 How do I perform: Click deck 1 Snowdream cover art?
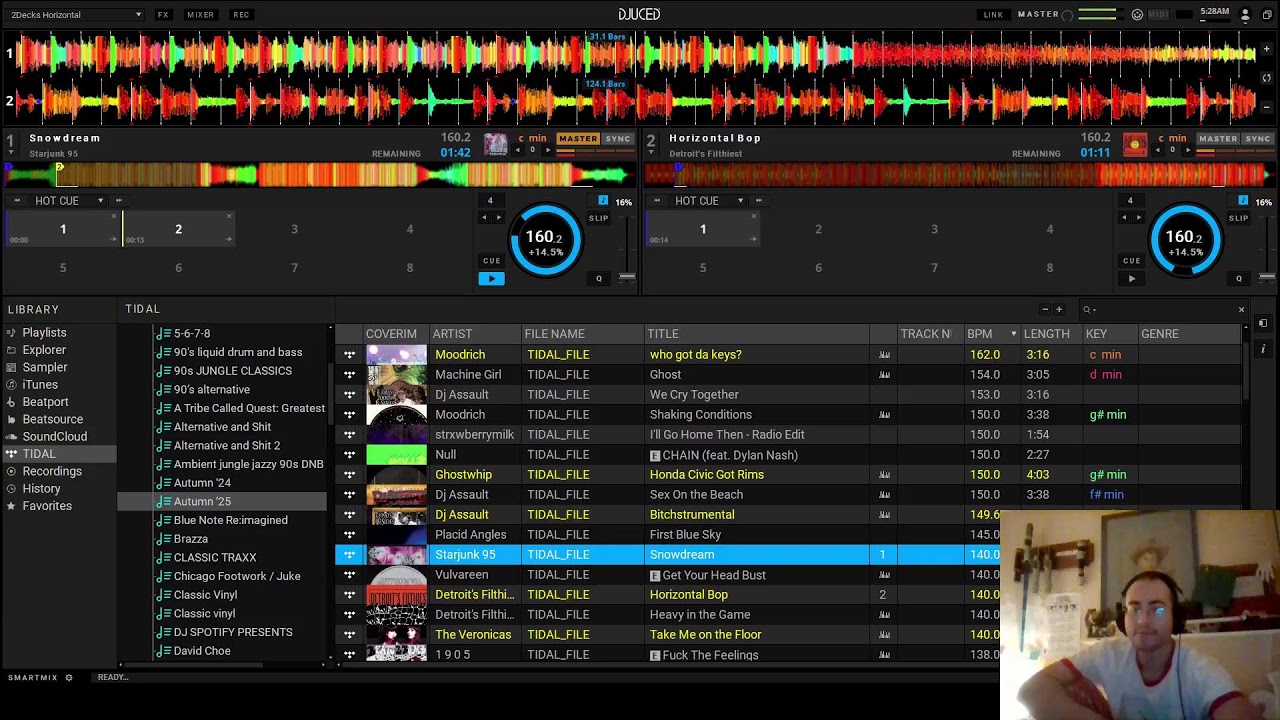(x=496, y=145)
